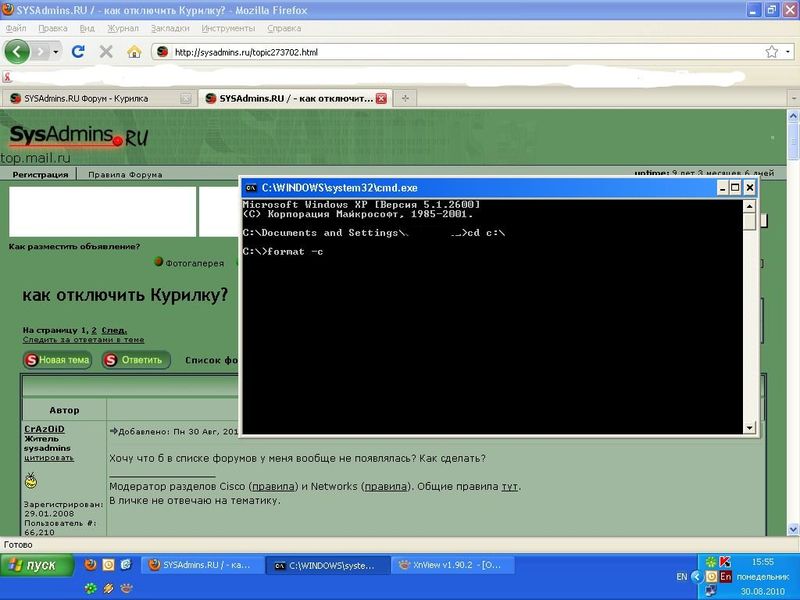Open the Справка menu
800x600 pixels.
tap(284, 28)
